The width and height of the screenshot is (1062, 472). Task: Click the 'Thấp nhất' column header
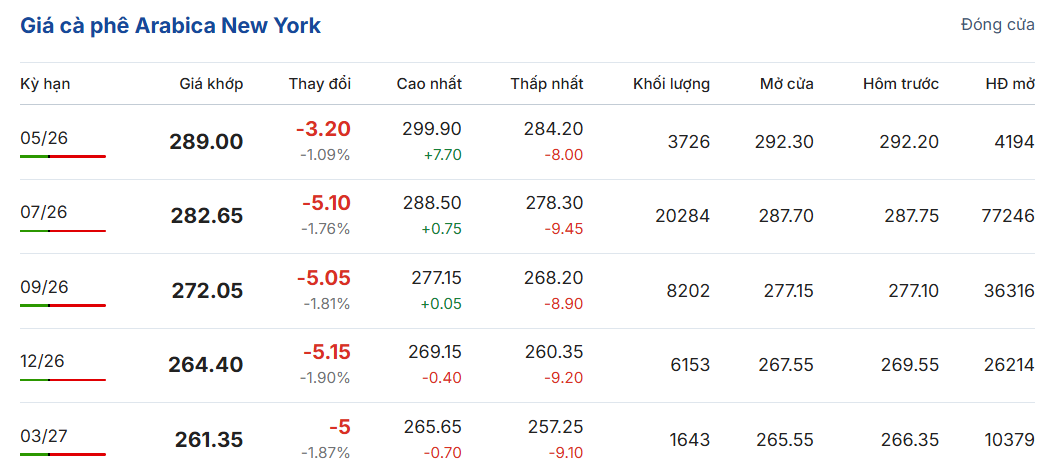pos(546,84)
